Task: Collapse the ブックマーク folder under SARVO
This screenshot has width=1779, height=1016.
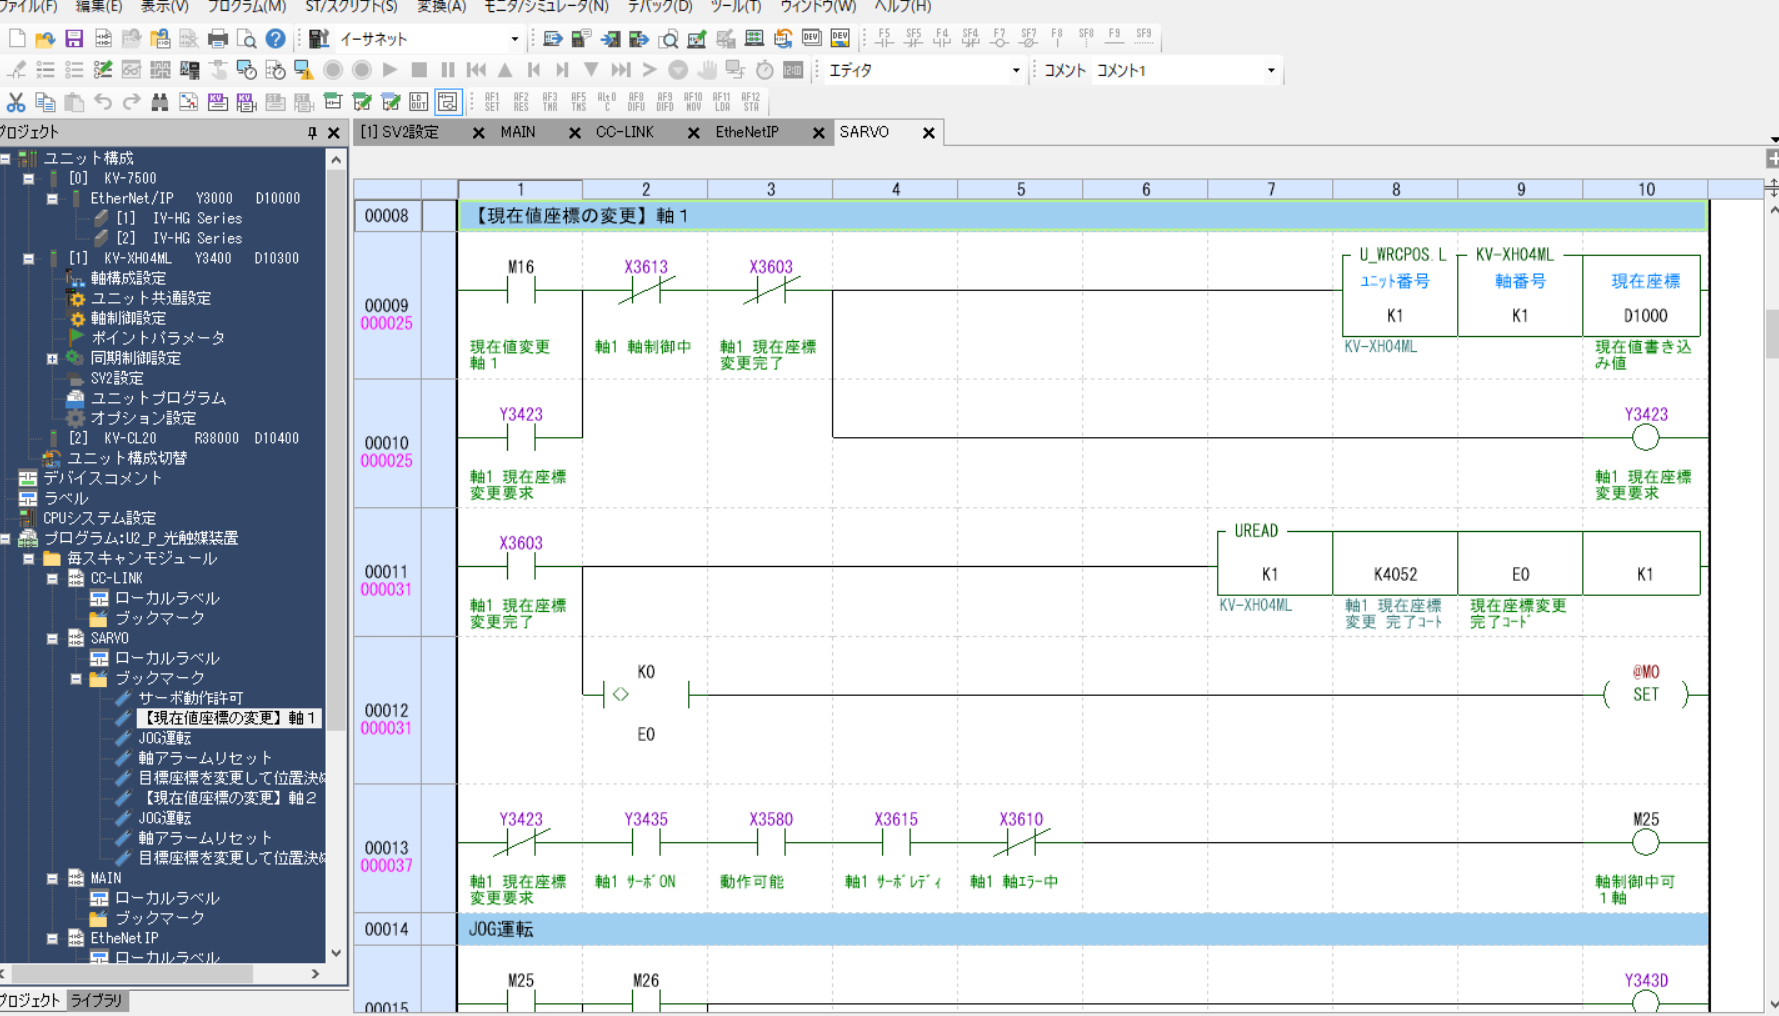Action: [x=76, y=678]
